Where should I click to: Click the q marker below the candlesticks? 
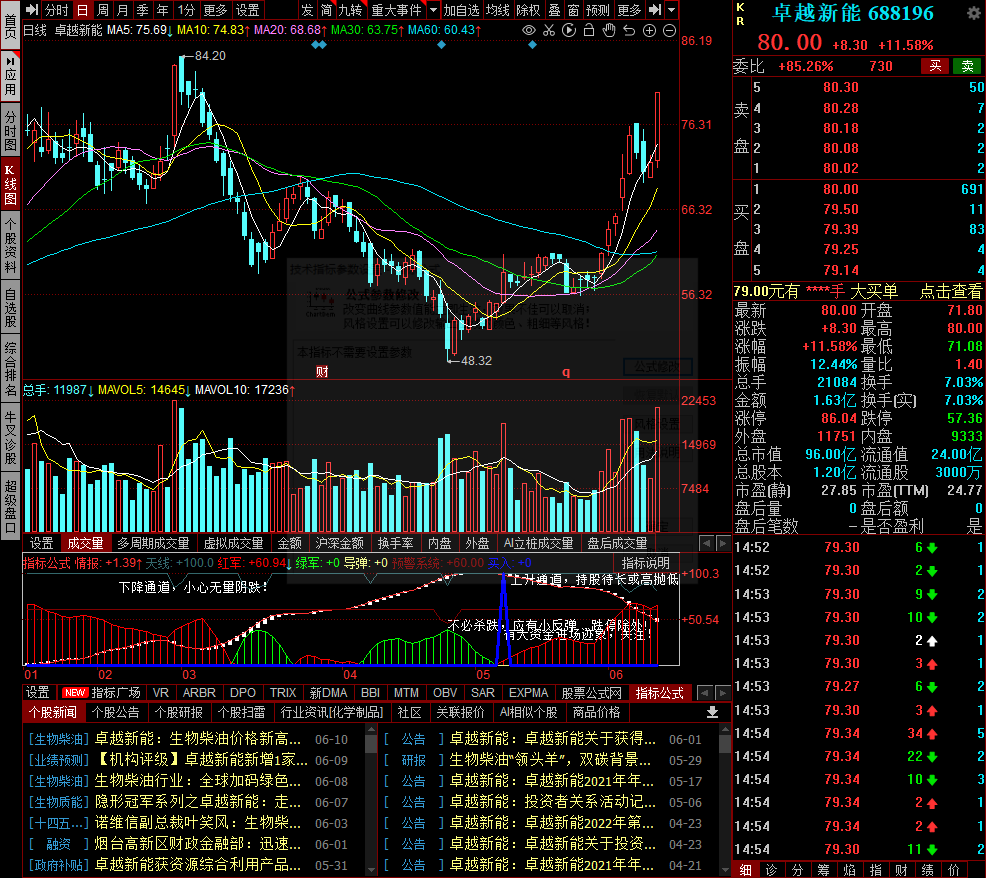(x=566, y=372)
